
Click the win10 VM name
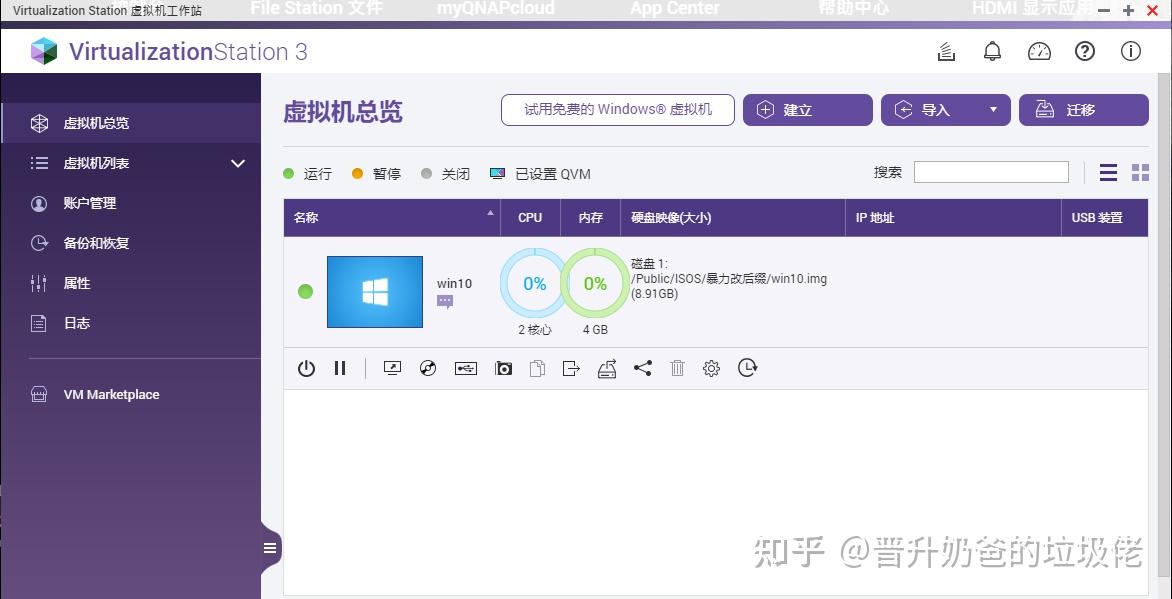coord(454,284)
